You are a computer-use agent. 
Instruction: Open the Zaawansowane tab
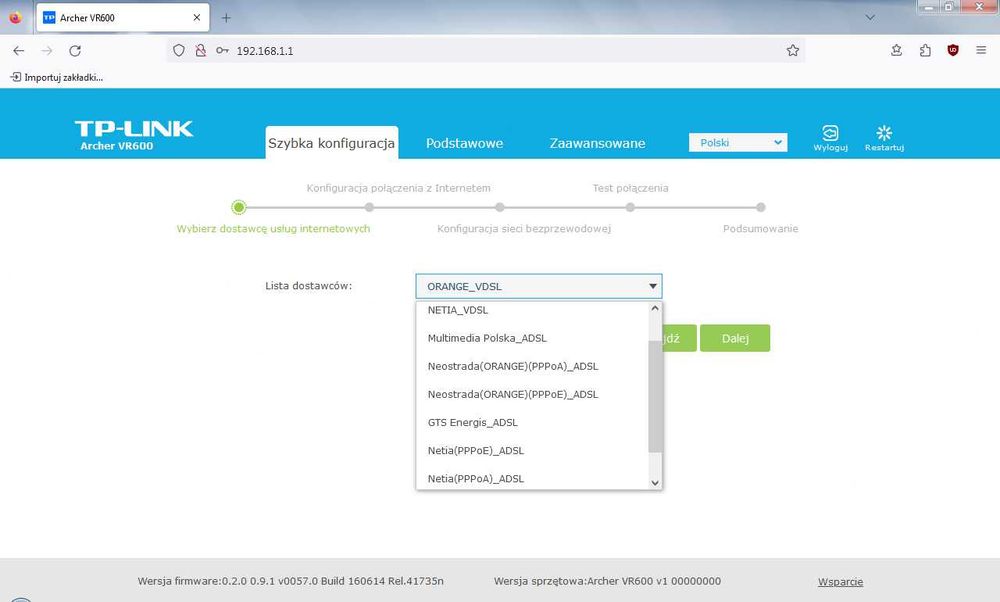click(598, 143)
